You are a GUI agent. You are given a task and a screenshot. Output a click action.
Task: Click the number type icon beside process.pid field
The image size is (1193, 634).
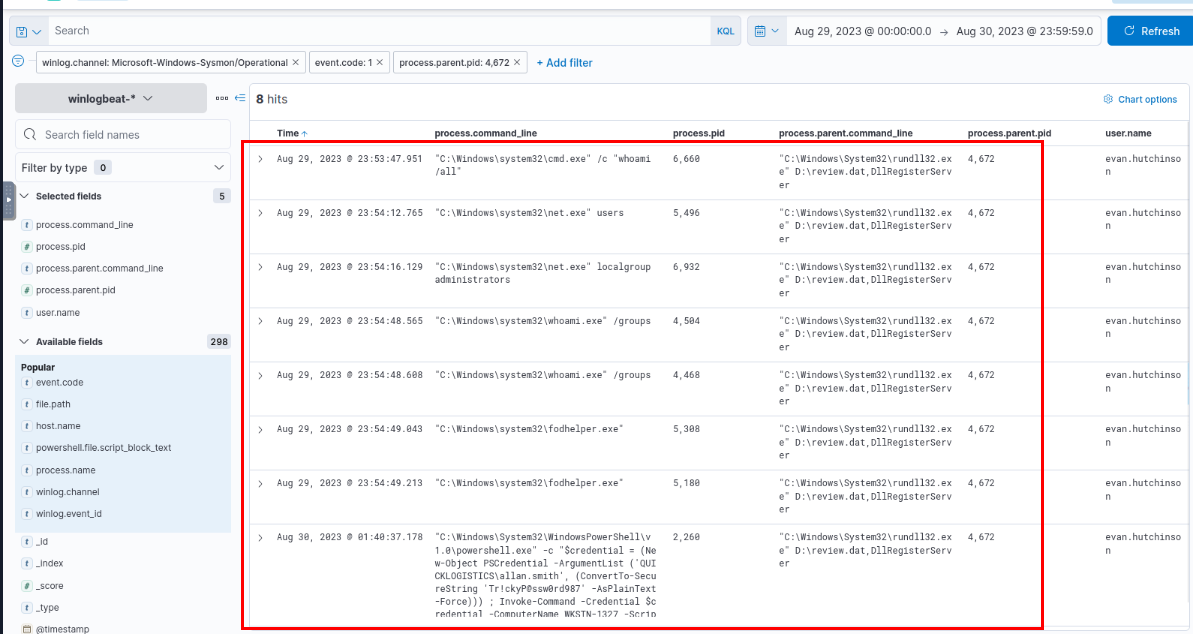(x=27, y=247)
